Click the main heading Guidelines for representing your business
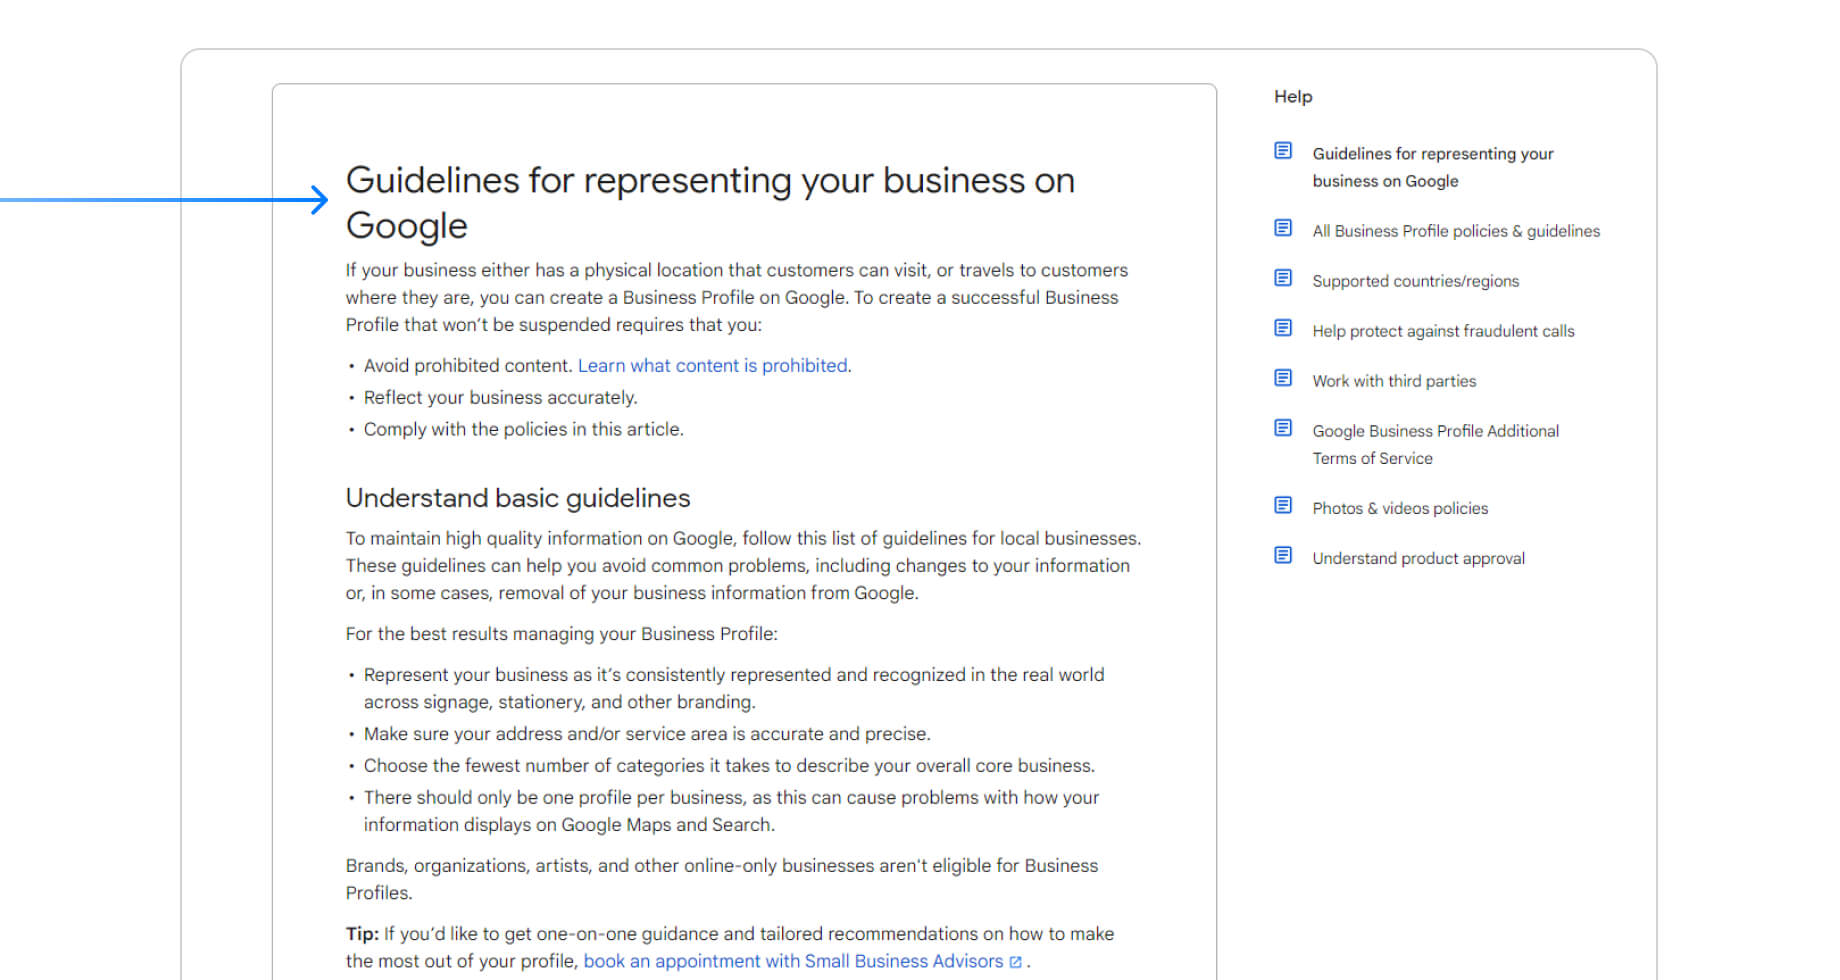 (x=710, y=203)
